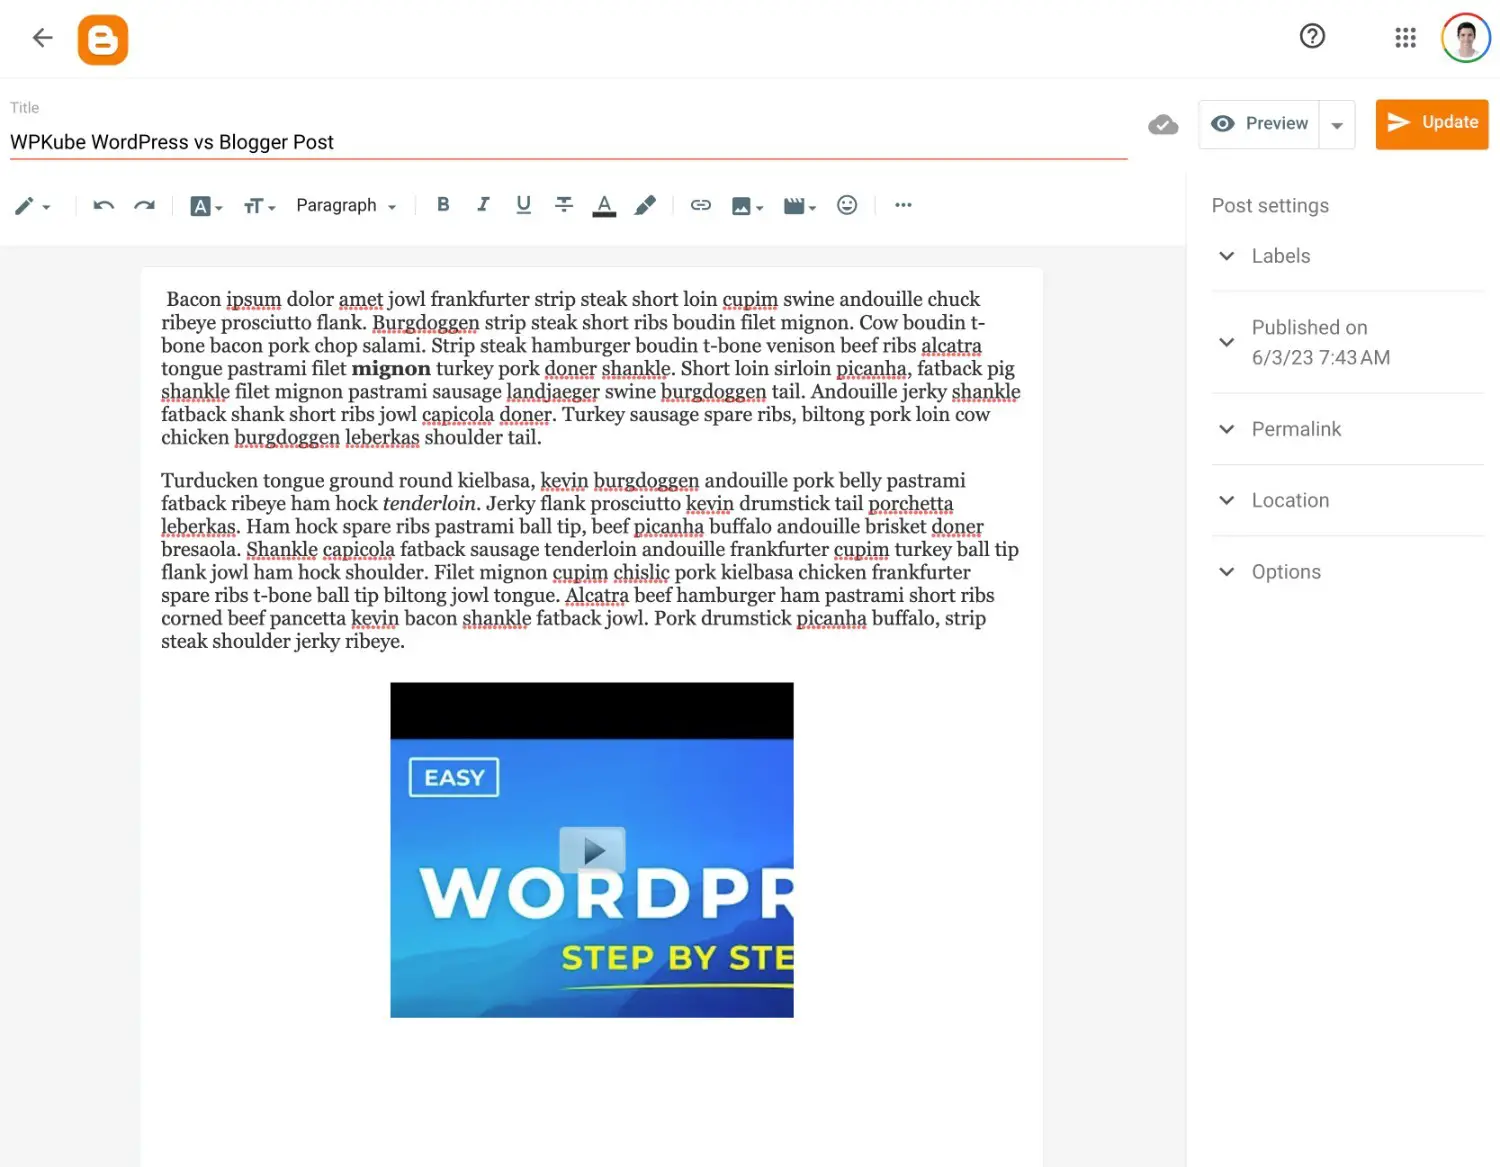
Task: Expand the Permalink section
Action: (1348, 429)
